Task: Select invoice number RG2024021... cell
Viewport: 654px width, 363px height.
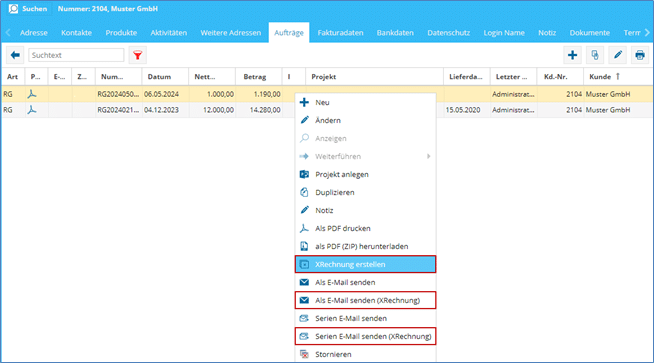Action: point(118,110)
